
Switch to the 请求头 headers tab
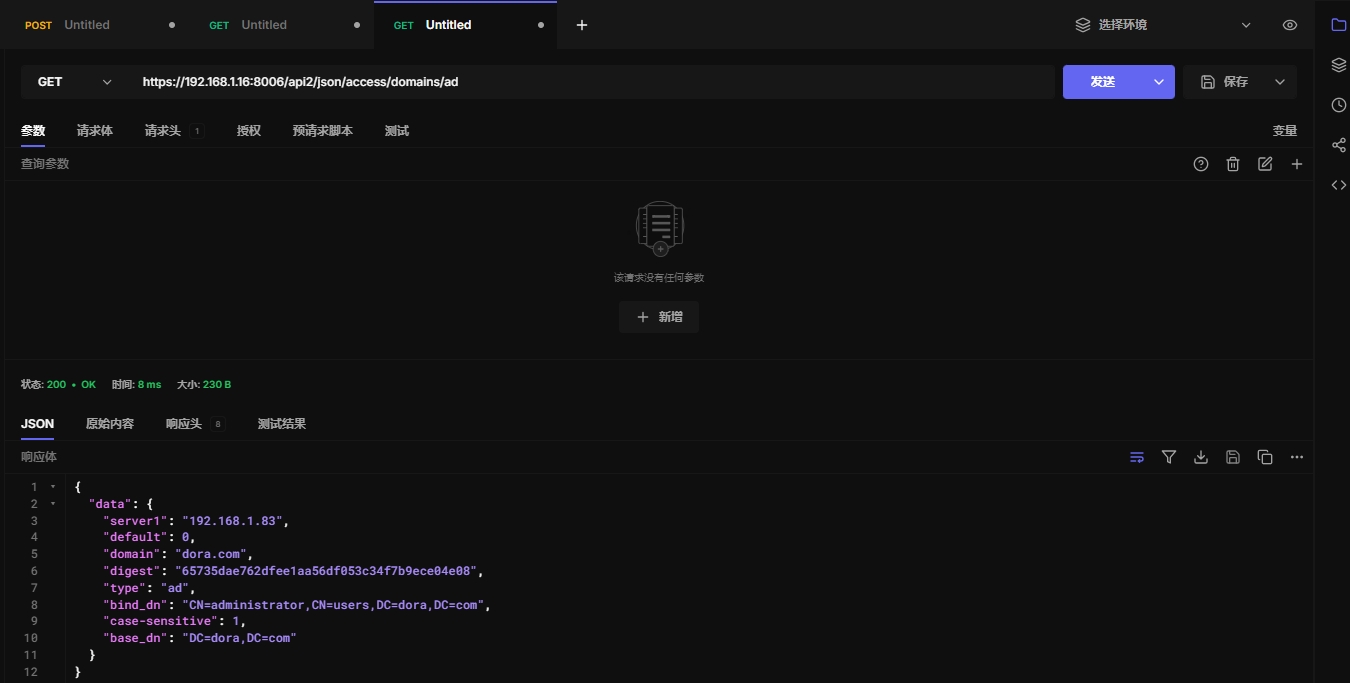pos(162,131)
